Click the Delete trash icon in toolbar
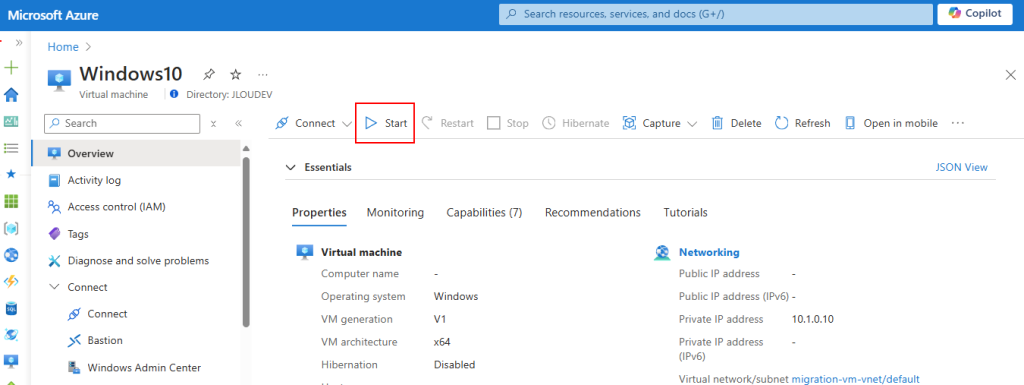 coord(718,123)
